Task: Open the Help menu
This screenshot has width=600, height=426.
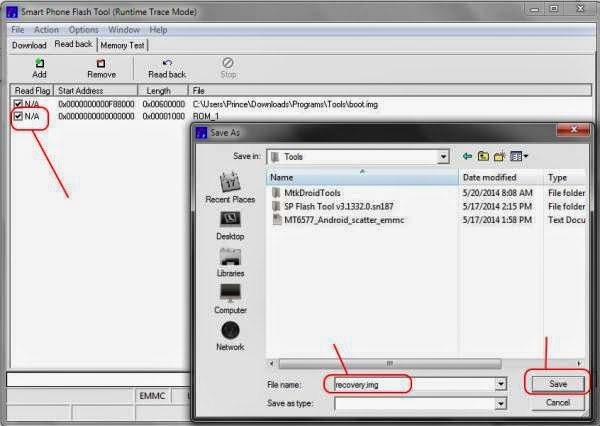Action: point(158,30)
